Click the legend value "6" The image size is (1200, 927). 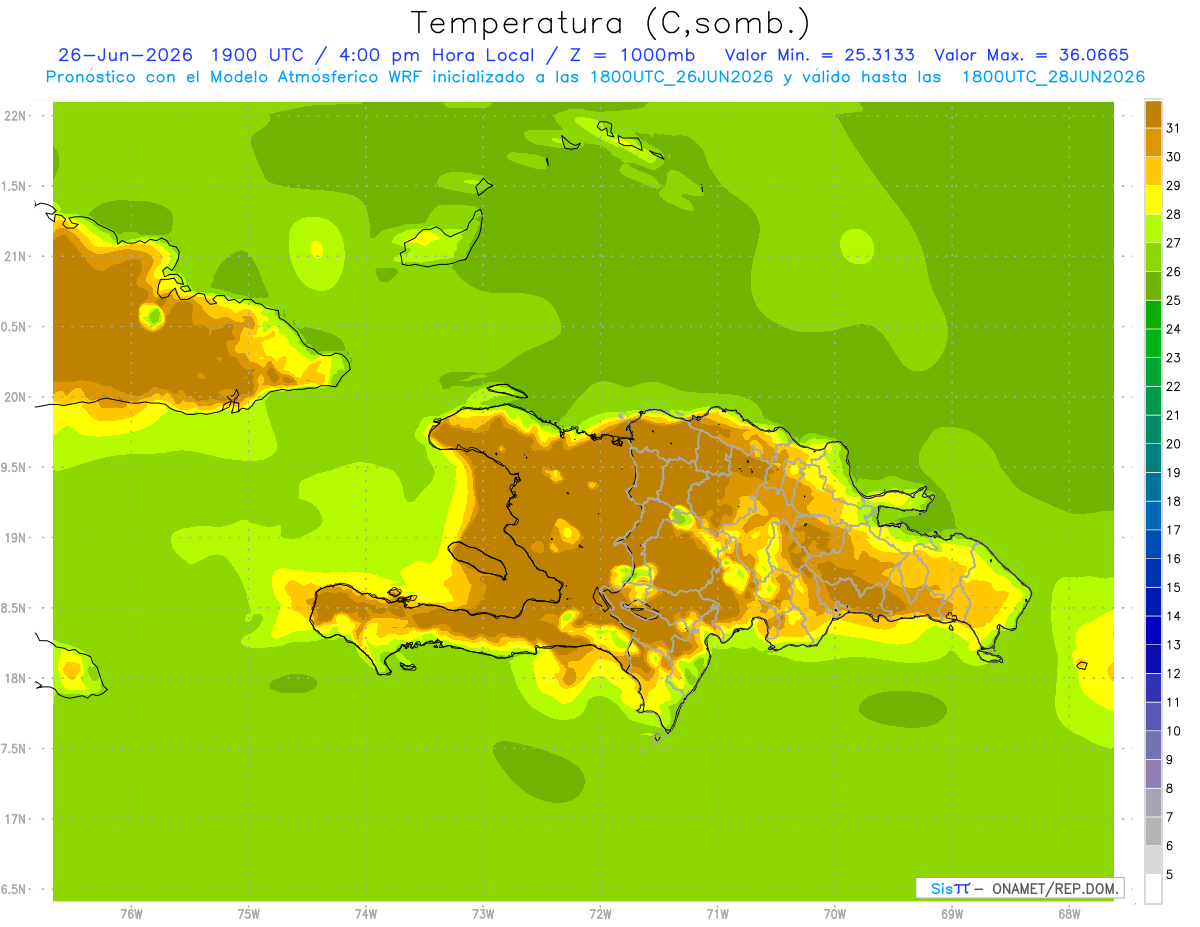click(1170, 846)
